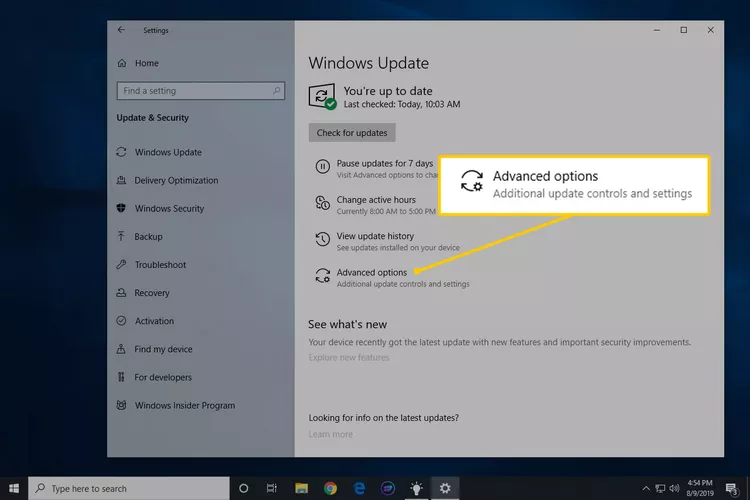
Task: Go back using the Settings back arrow
Action: [x=121, y=30]
